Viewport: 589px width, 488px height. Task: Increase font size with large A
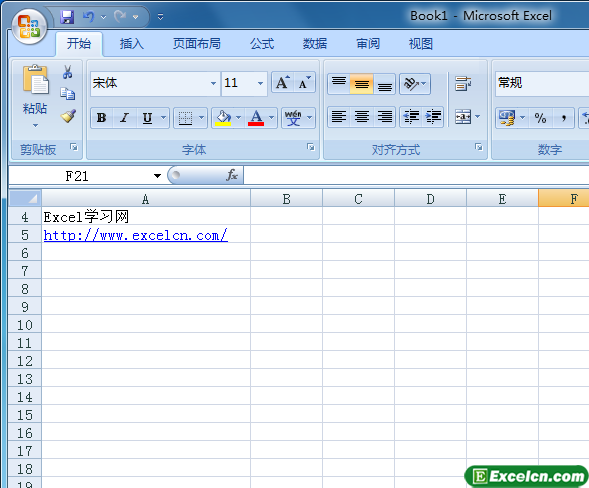(282, 83)
